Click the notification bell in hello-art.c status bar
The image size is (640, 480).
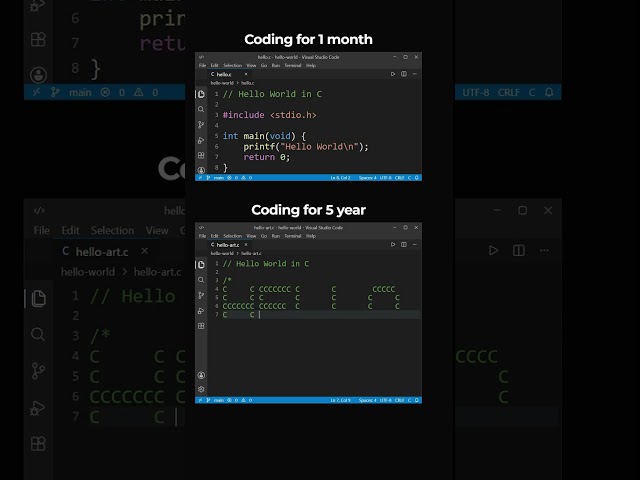[416, 400]
